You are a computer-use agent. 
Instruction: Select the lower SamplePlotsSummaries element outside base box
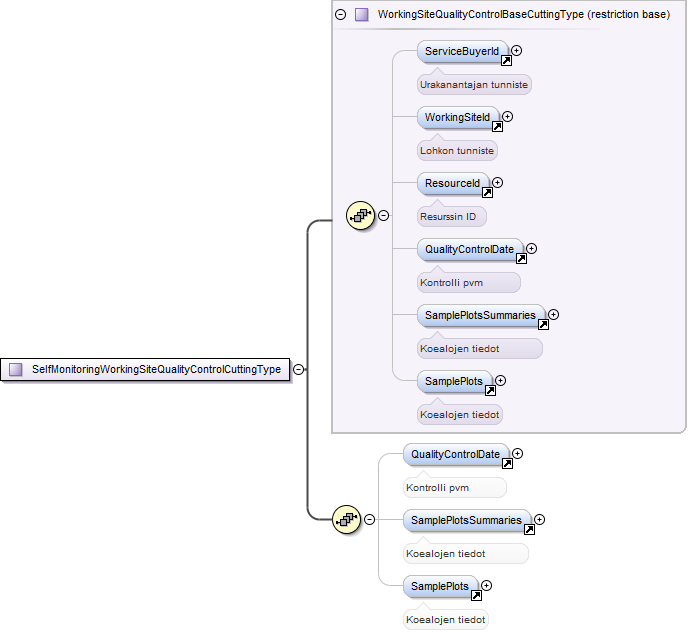pos(467,520)
